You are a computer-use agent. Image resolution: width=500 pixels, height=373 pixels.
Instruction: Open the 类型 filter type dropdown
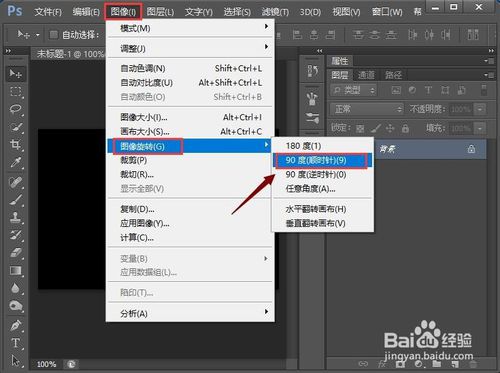pyautogui.click(x=354, y=90)
